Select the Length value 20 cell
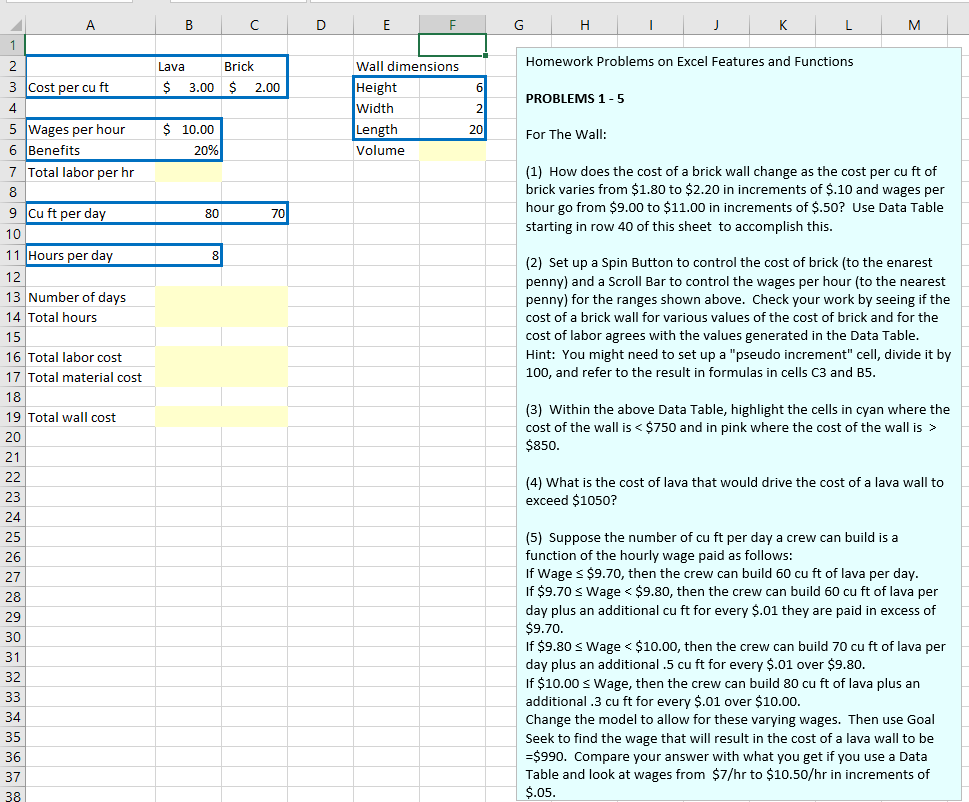Viewport: 969px width, 802px height. coord(452,129)
